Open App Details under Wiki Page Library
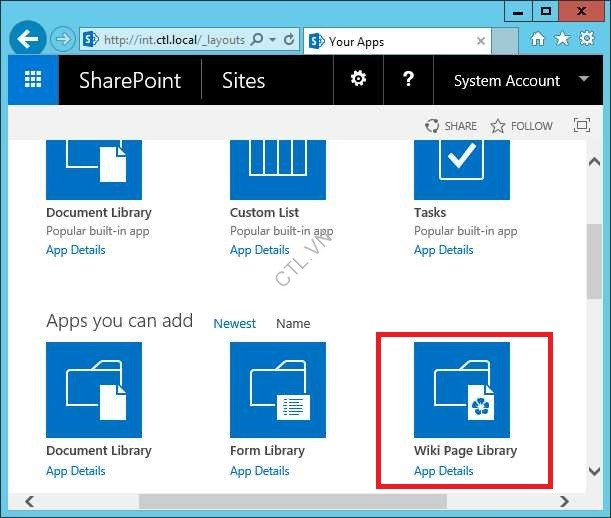Image resolution: width=611 pixels, height=518 pixels. (x=443, y=470)
